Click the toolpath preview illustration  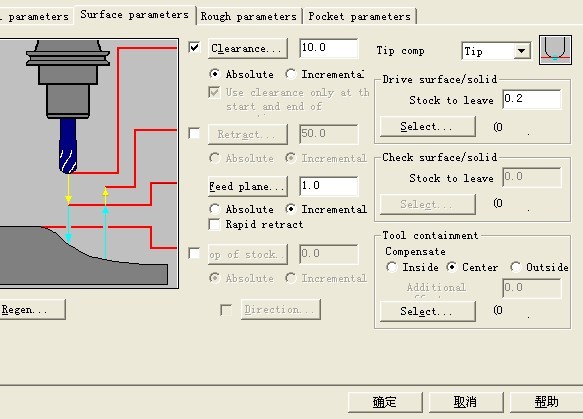pos(89,164)
